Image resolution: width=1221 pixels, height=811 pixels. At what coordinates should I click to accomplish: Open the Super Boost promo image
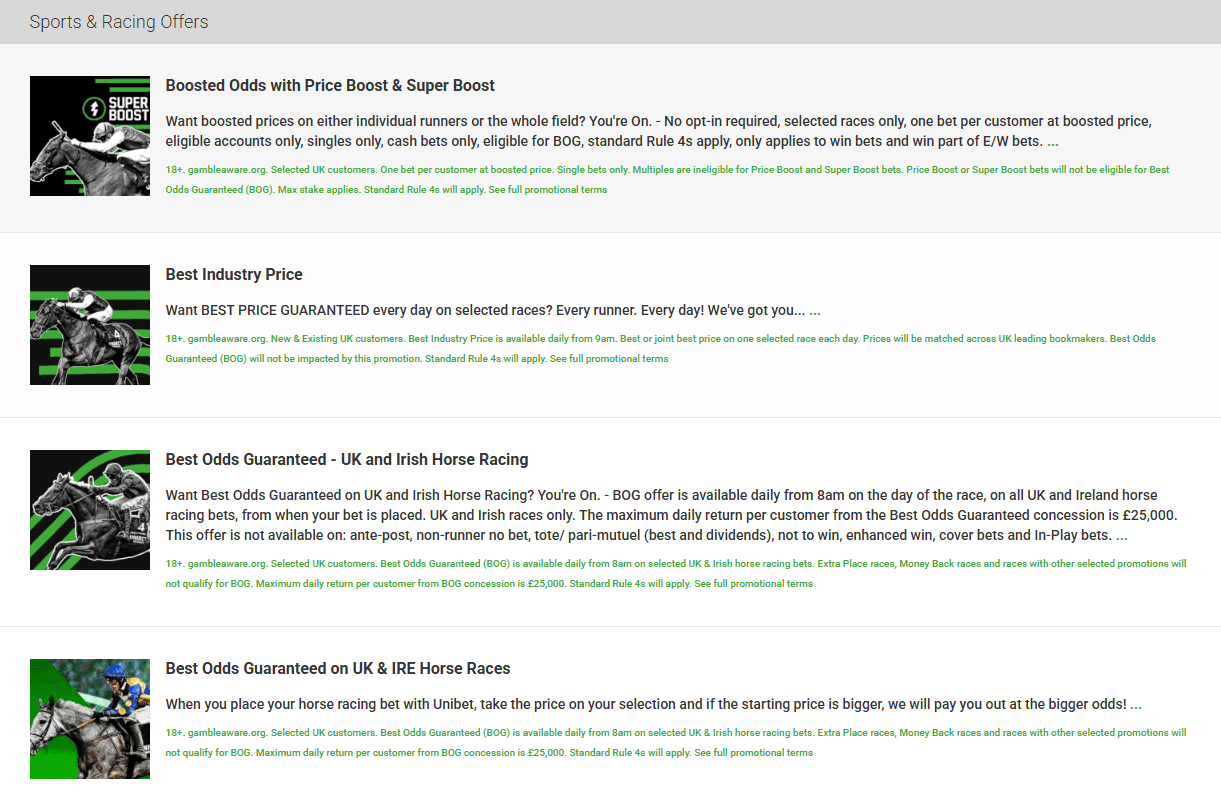[x=89, y=135]
